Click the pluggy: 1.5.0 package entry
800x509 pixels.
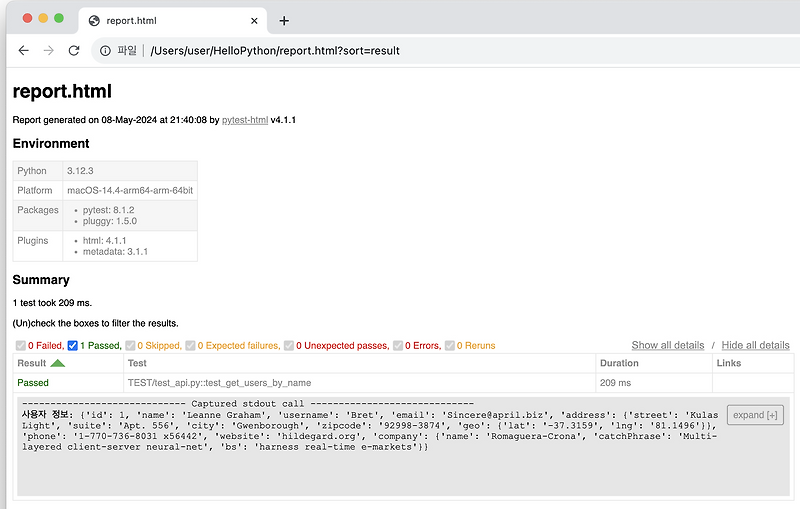[x=110, y=221]
